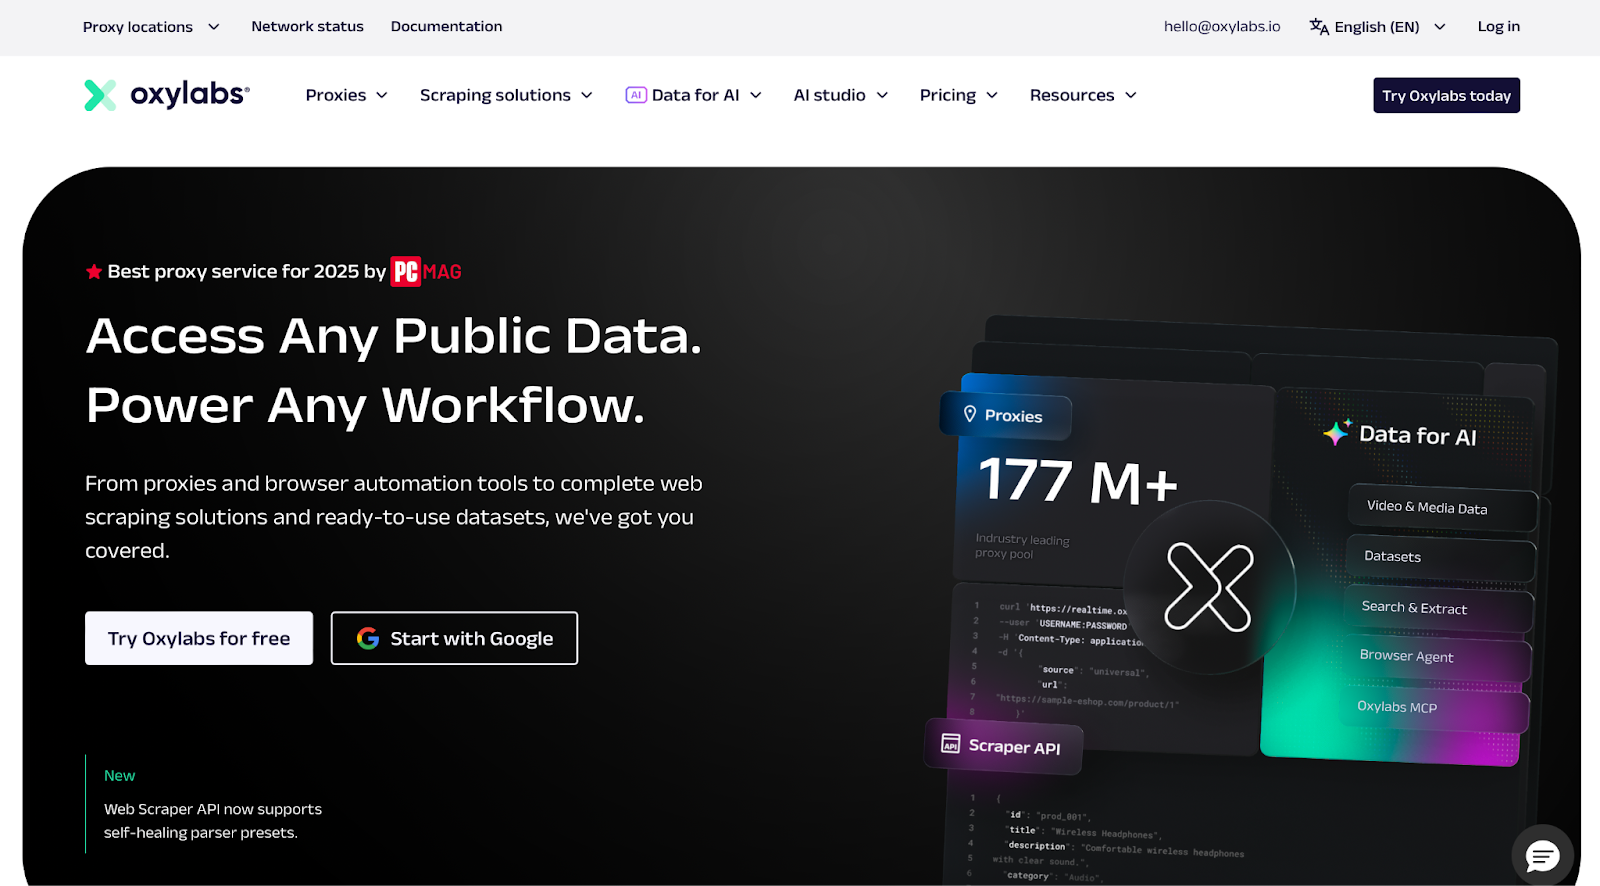Click the large X emblem in the illustration

(x=1209, y=587)
